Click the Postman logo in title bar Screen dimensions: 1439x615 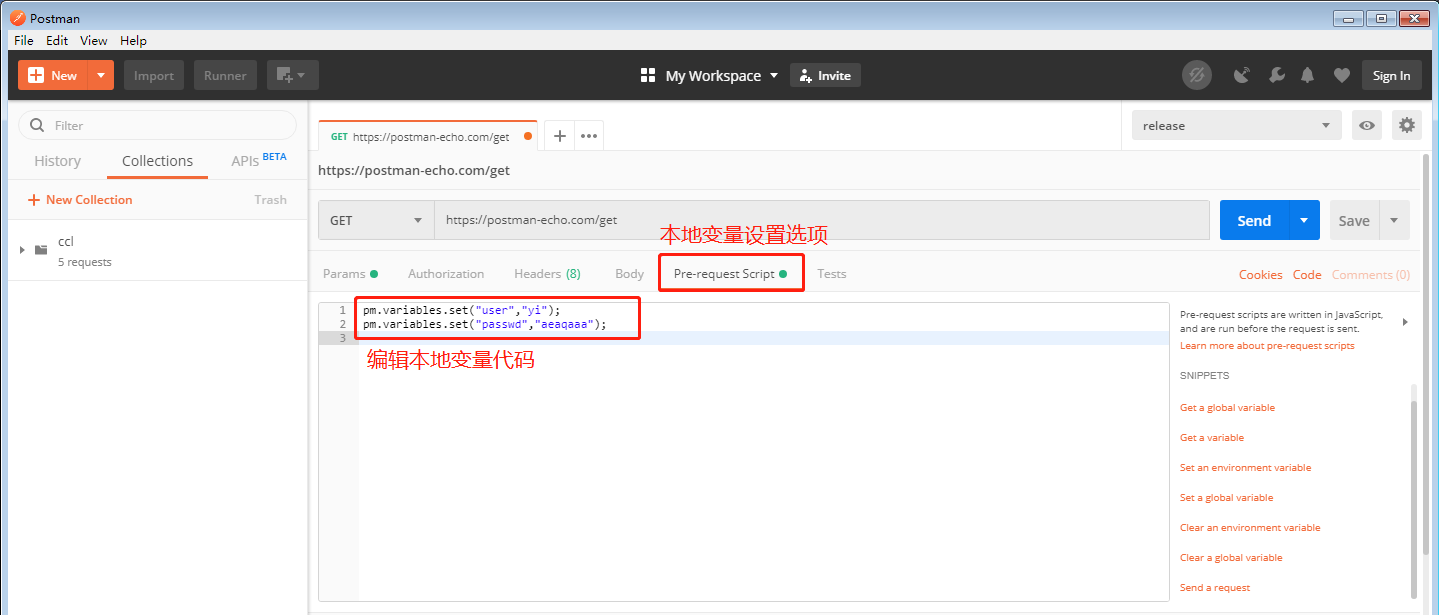(17, 18)
